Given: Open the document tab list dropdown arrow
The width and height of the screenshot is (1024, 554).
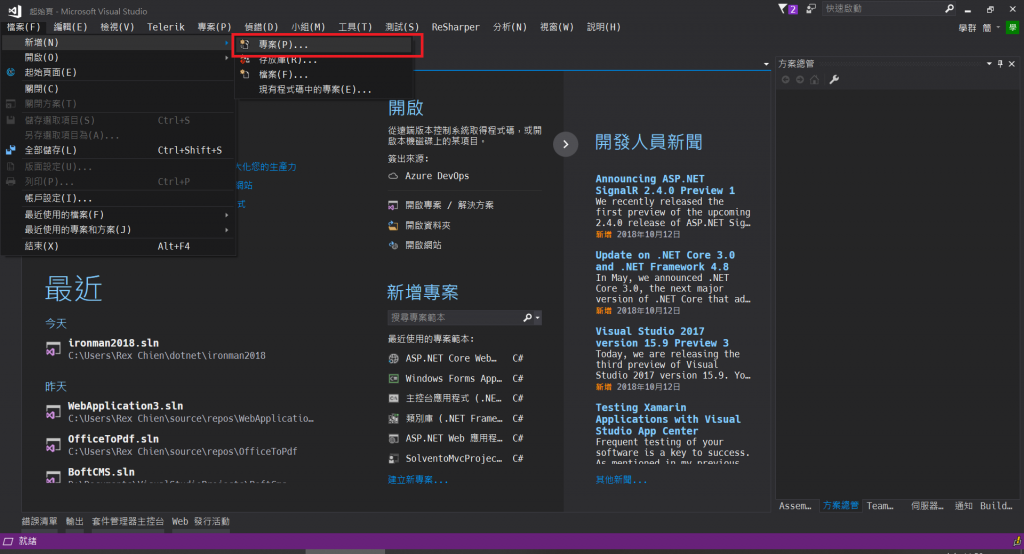Looking at the screenshot, I should click(766, 64).
